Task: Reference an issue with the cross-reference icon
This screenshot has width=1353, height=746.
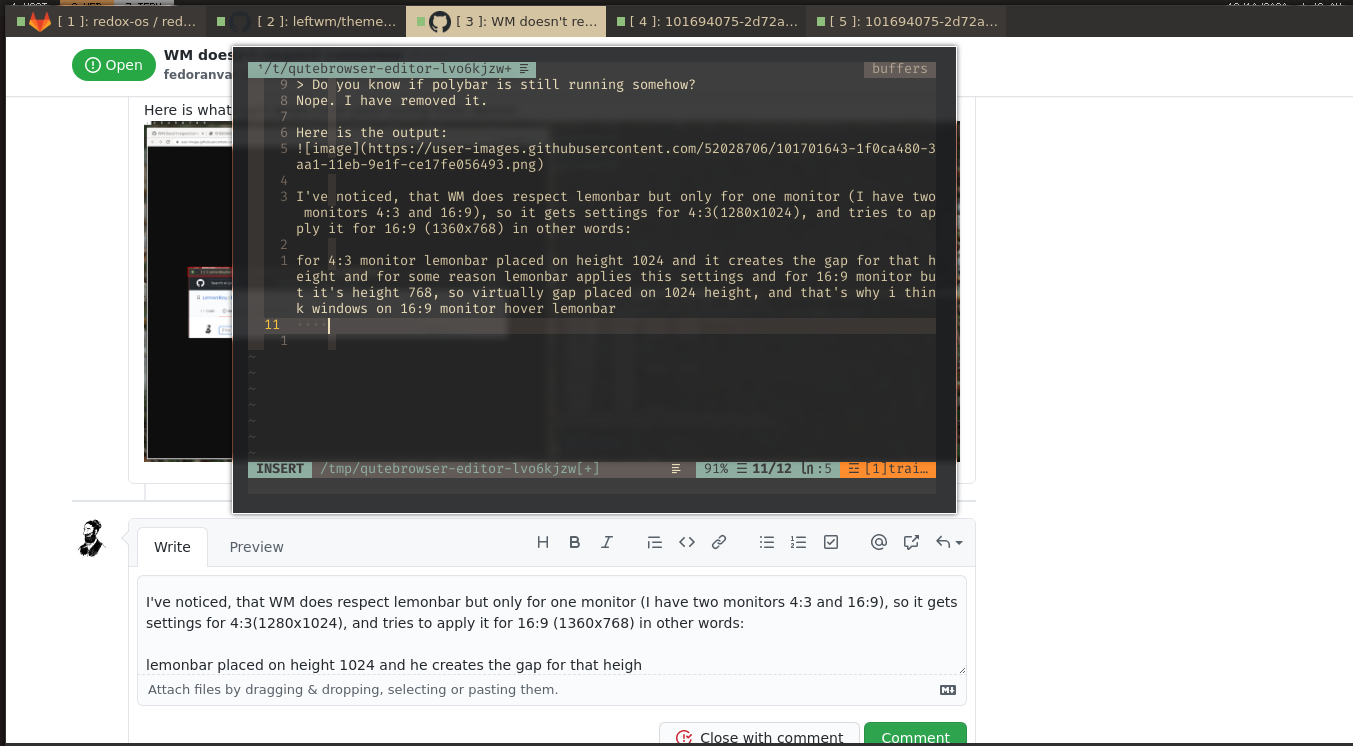Action: tap(911, 541)
